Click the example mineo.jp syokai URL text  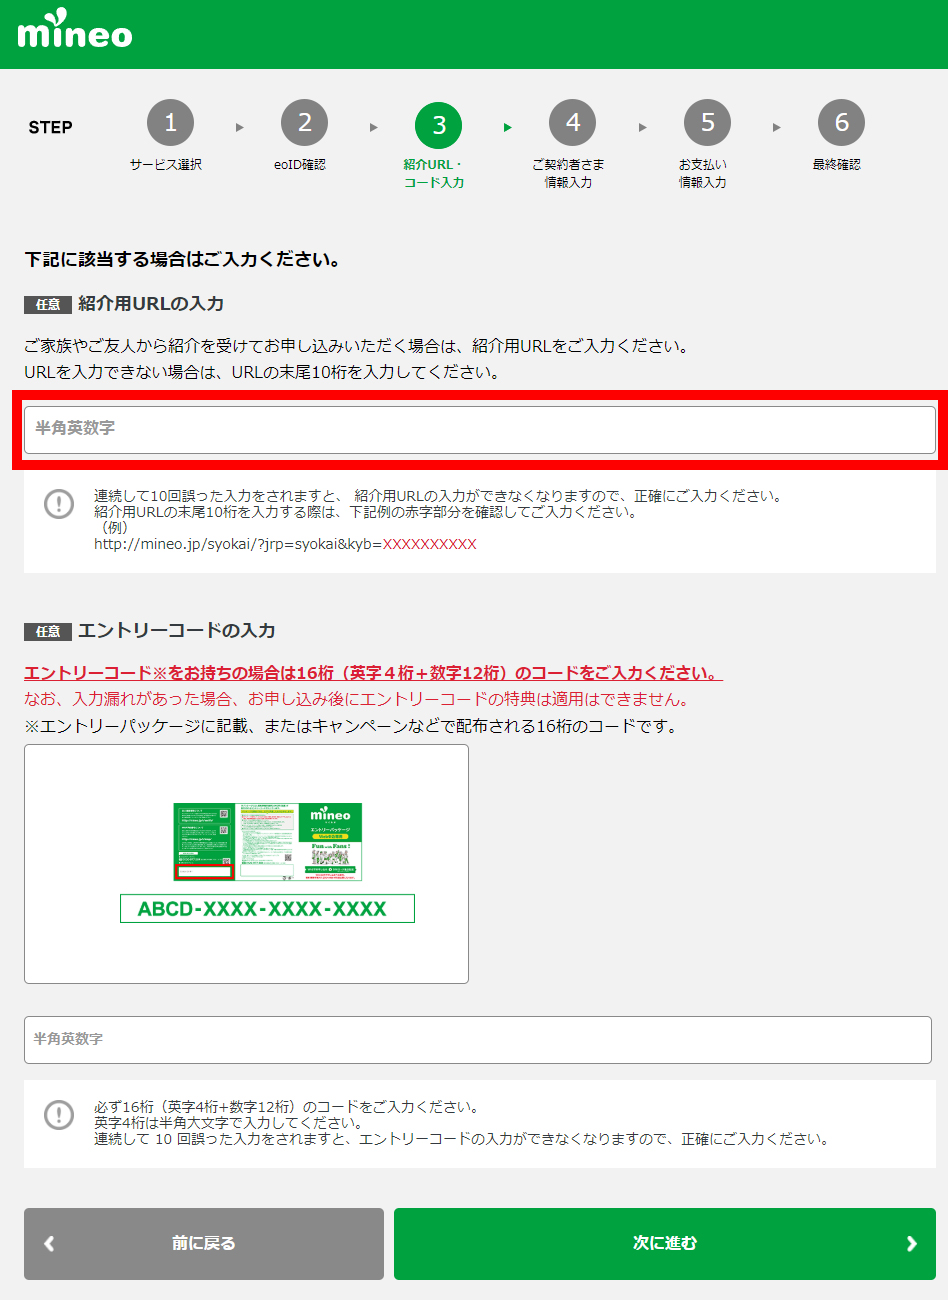click(285, 544)
